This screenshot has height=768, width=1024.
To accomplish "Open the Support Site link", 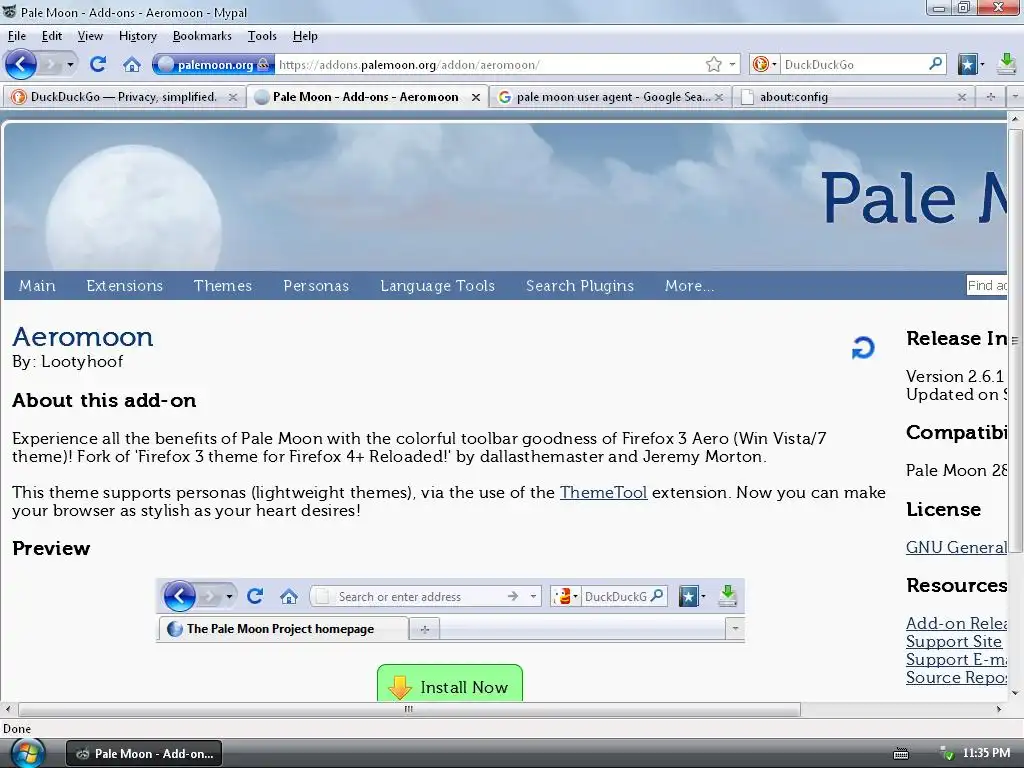I will [x=953, y=641].
